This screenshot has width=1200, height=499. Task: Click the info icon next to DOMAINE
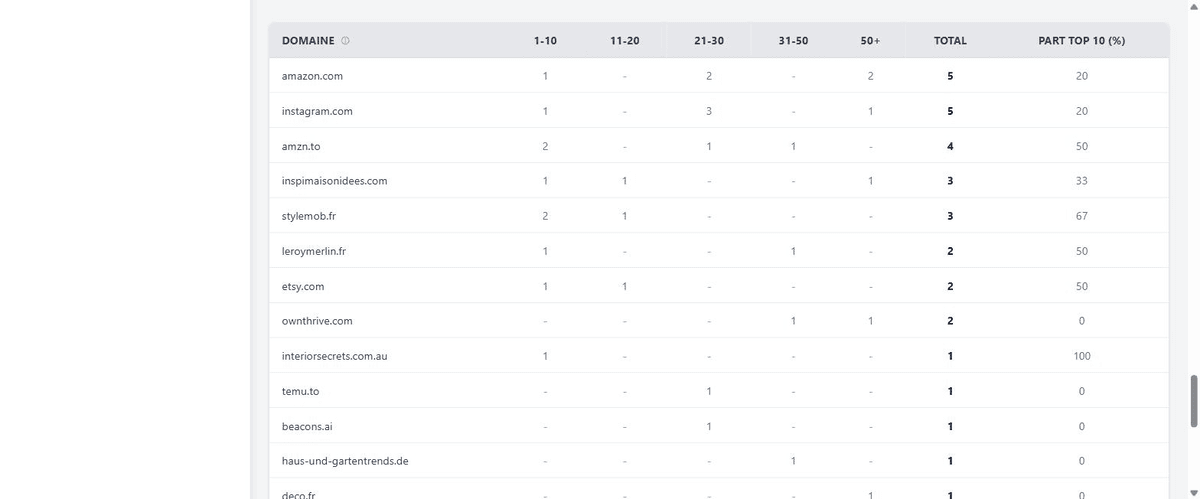[x=345, y=41]
